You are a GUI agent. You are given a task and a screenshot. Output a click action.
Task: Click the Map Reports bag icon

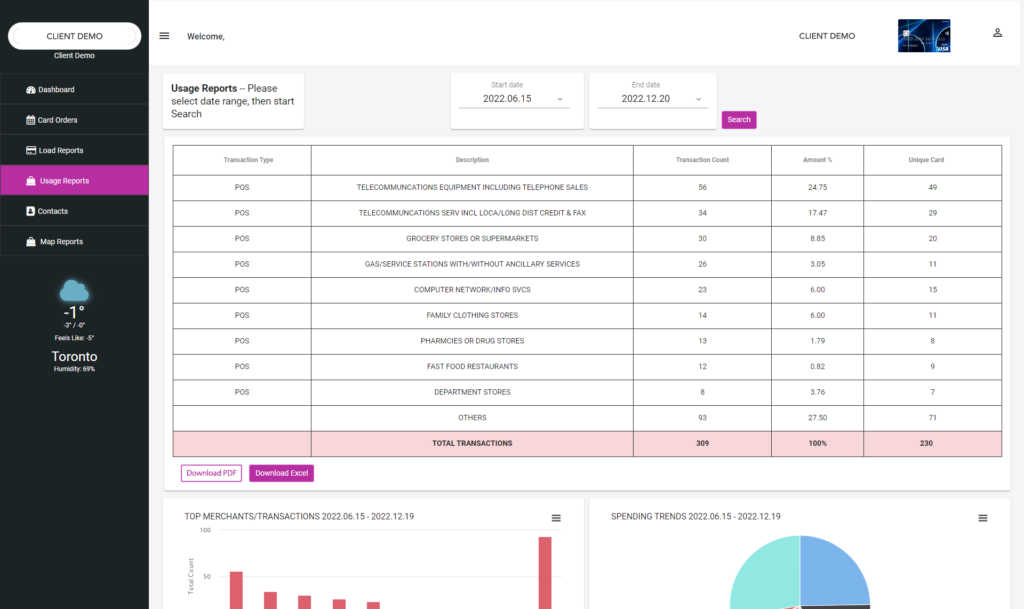click(31, 242)
